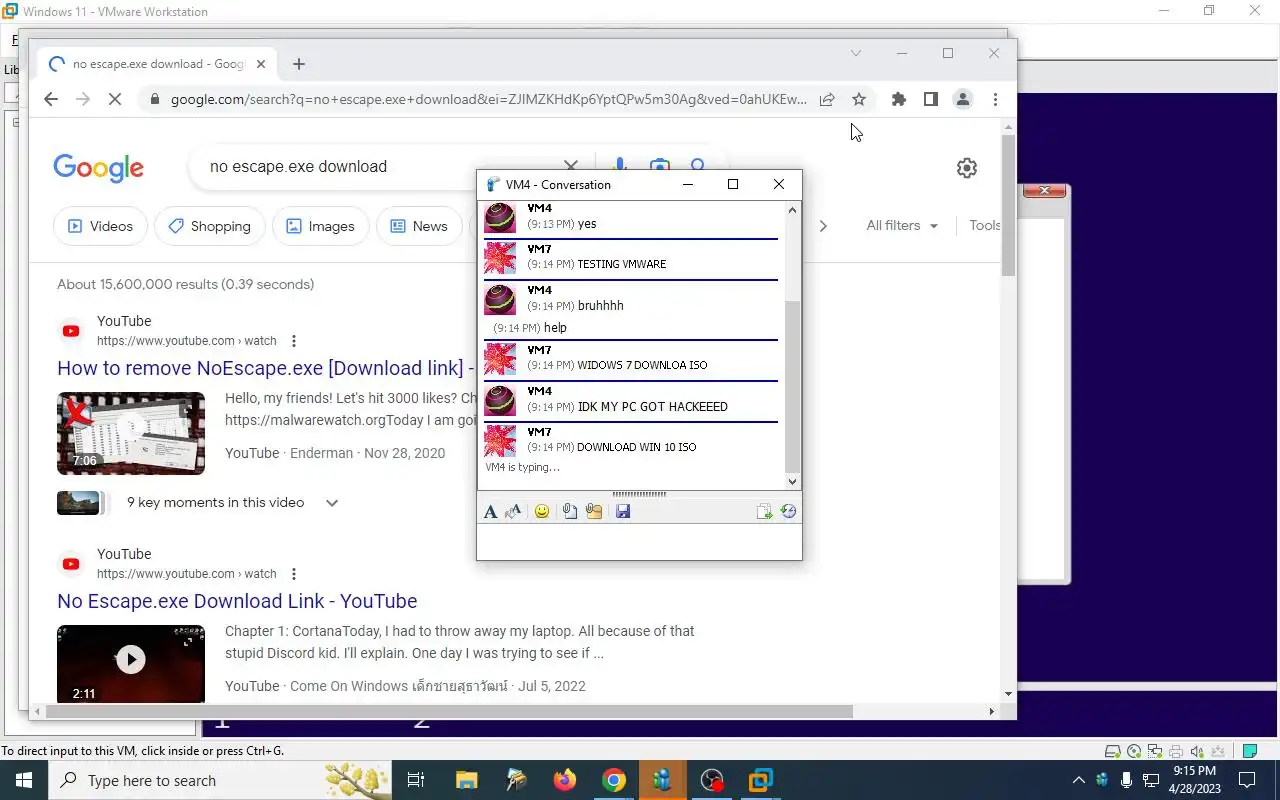
Task: Click the chat pane splitter grip
Action: point(639,494)
